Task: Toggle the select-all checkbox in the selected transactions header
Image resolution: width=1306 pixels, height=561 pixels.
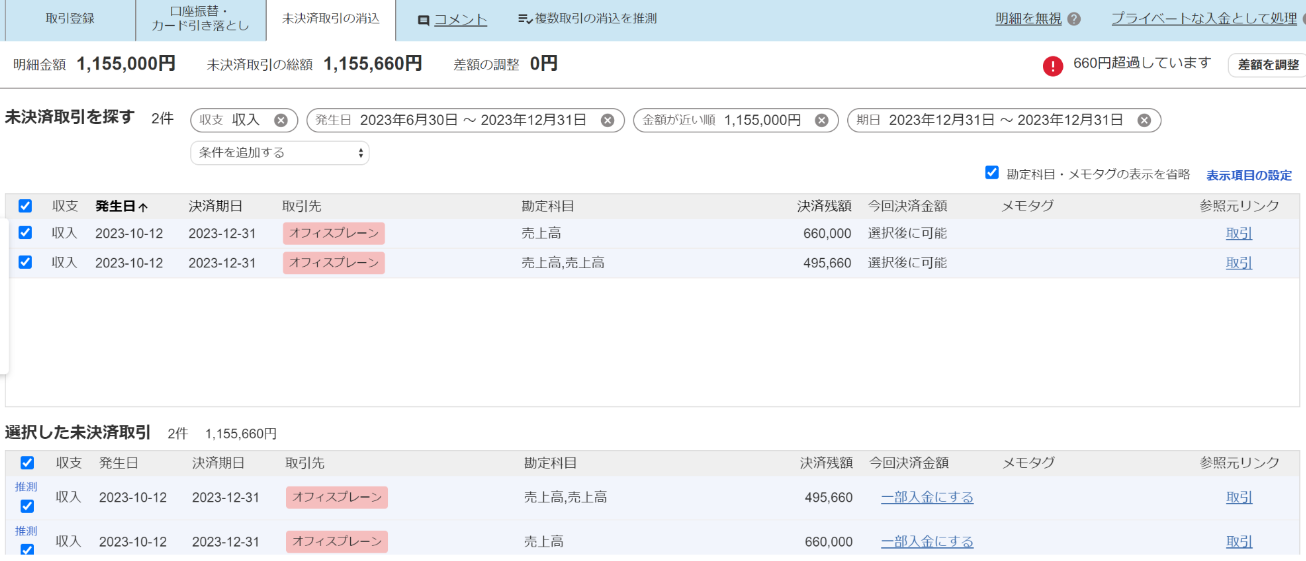Action: 27,463
